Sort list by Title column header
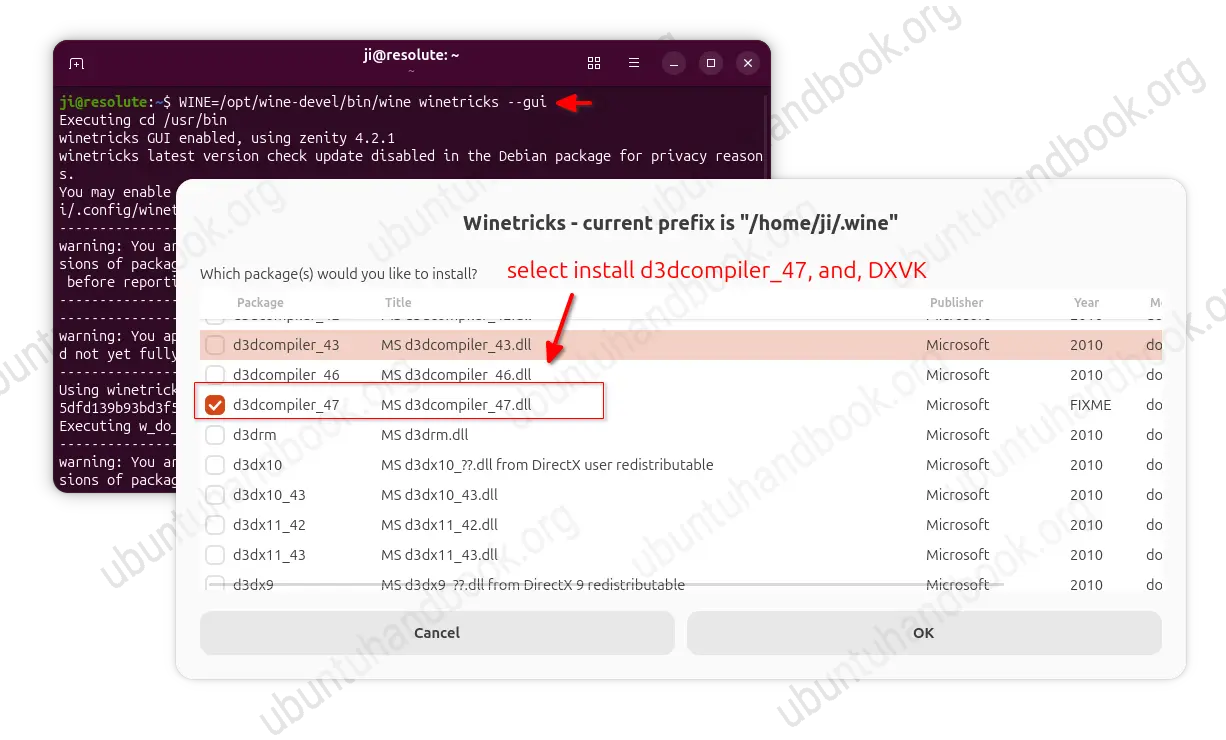The width and height of the screenshot is (1226, 740). pos(398,302)
